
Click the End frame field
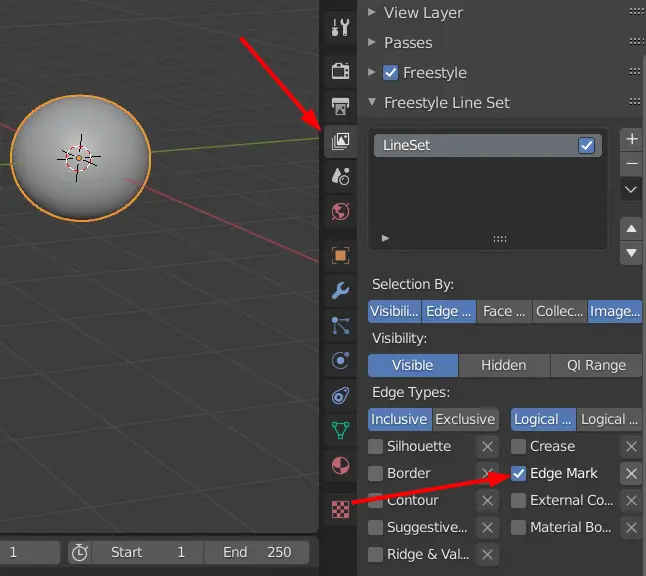point(257,553)
